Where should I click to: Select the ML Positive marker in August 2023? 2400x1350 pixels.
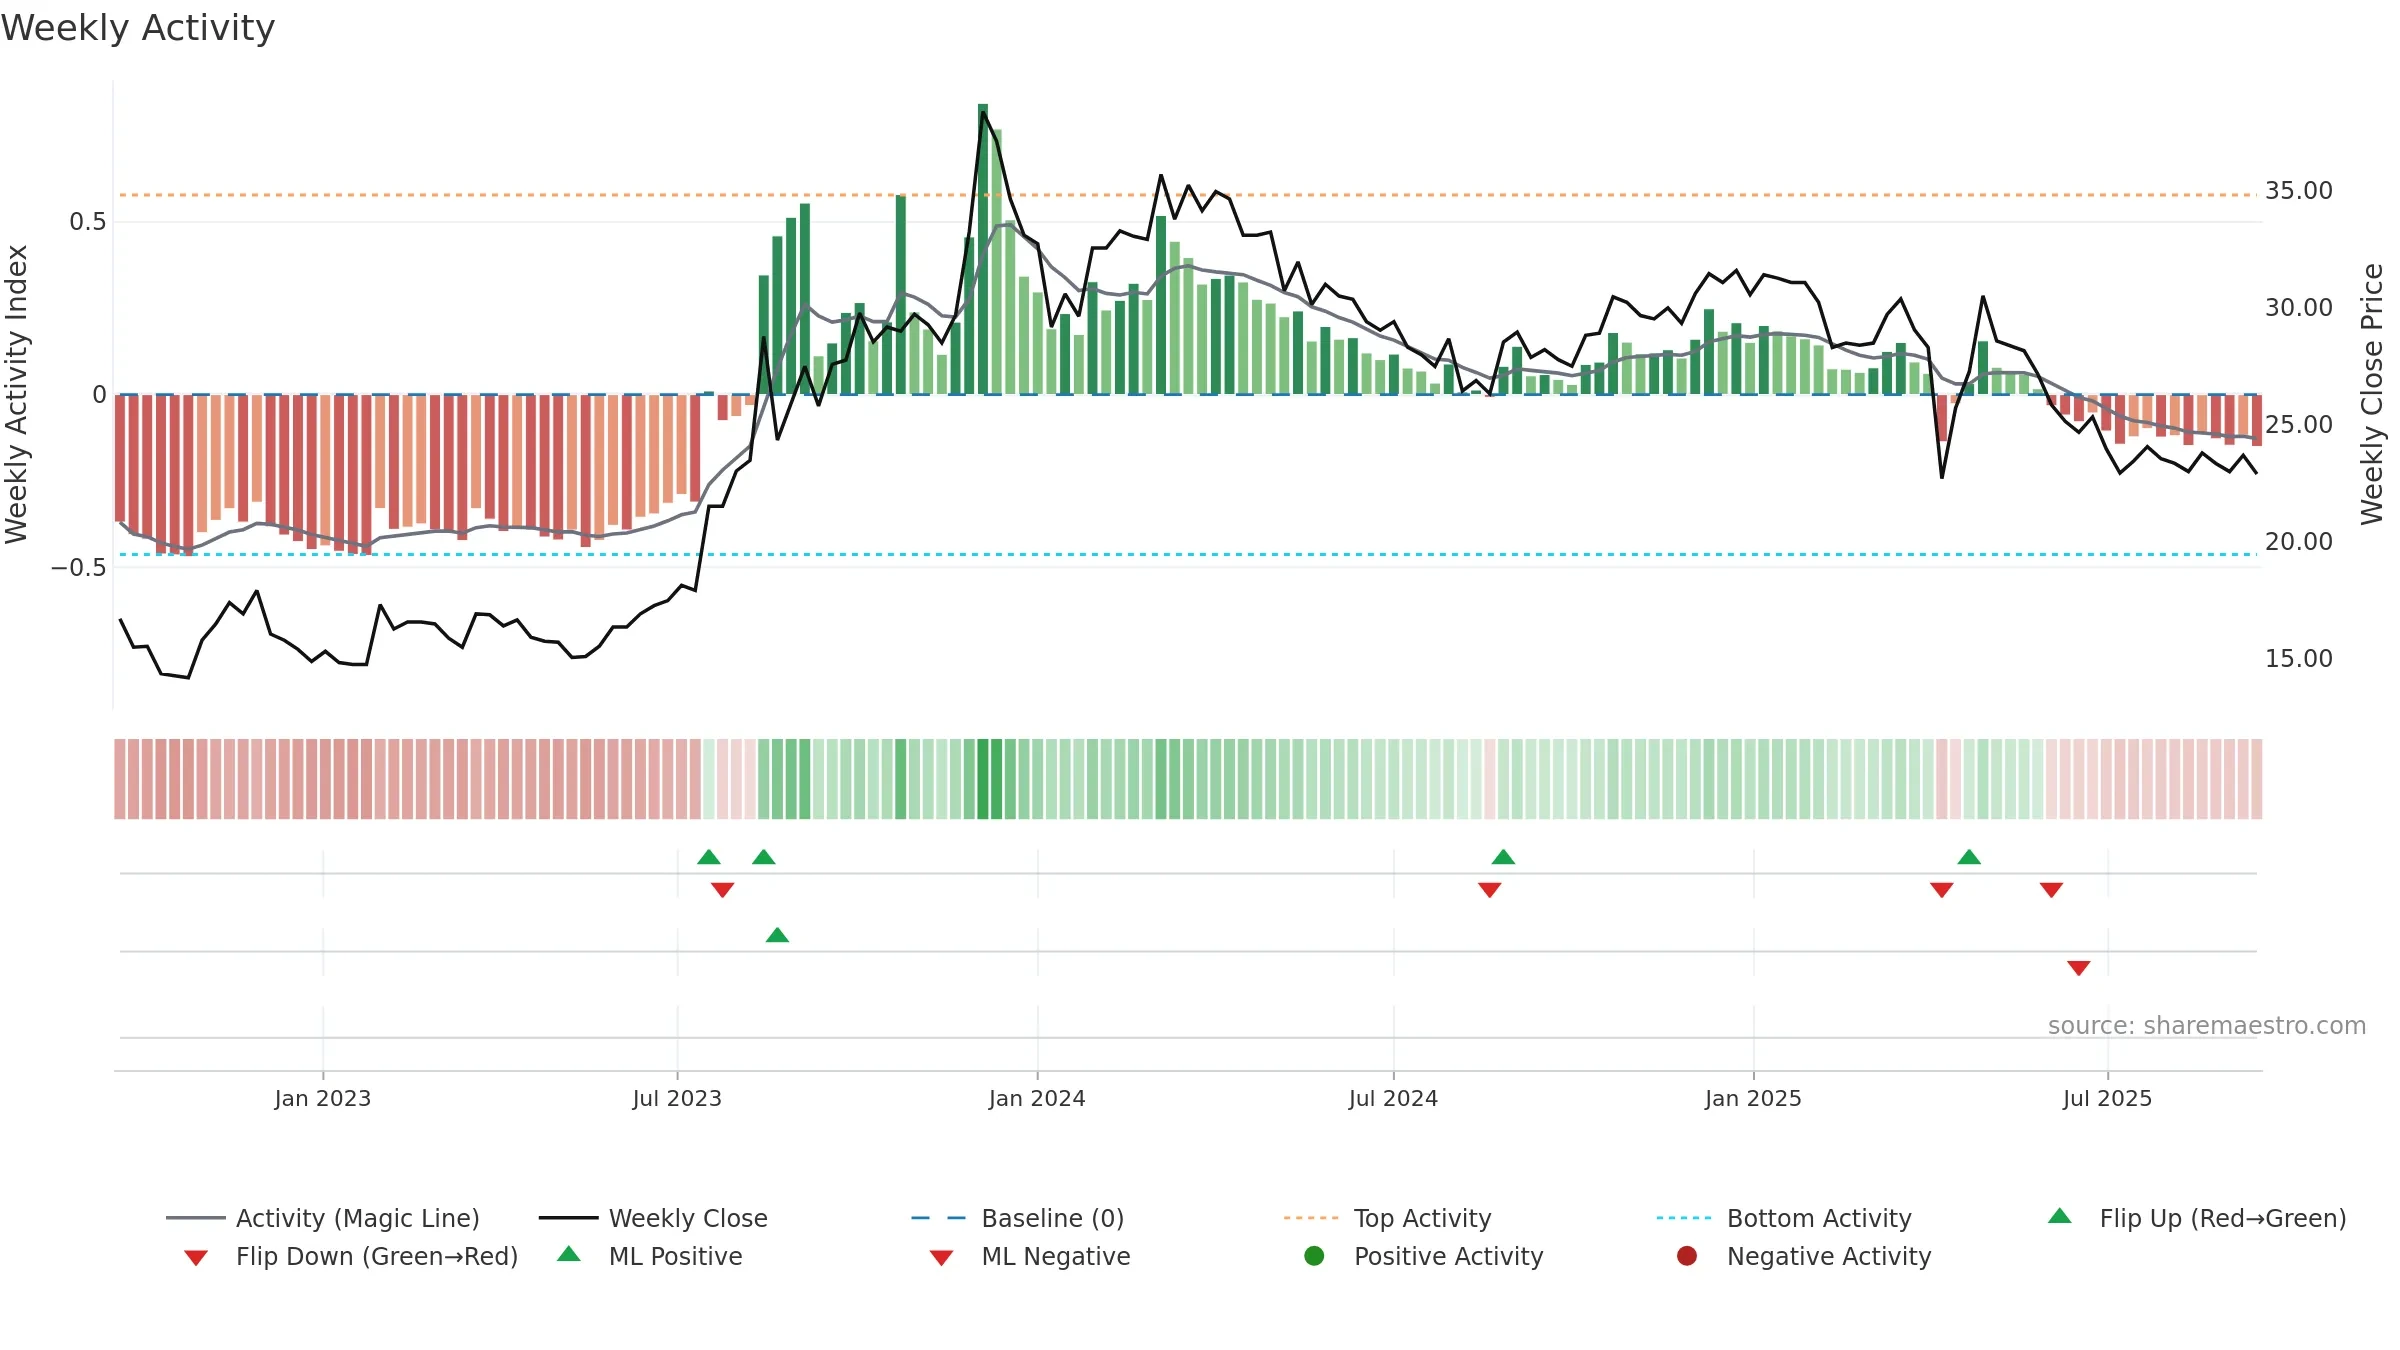(777, 935)
